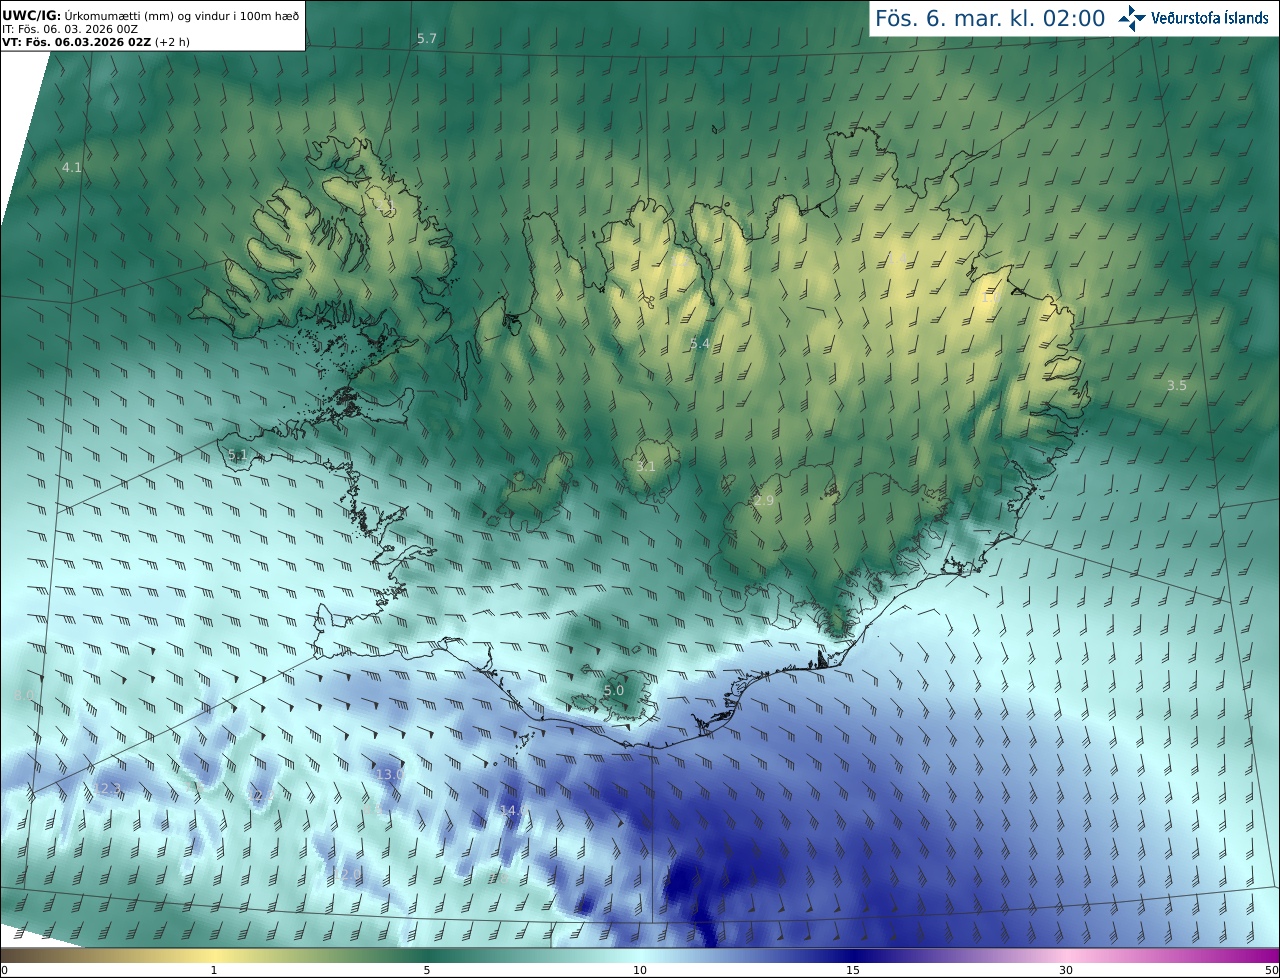Click the '50' tick on the color scale
The image size is (1280, 978).
click(1272, 970)
